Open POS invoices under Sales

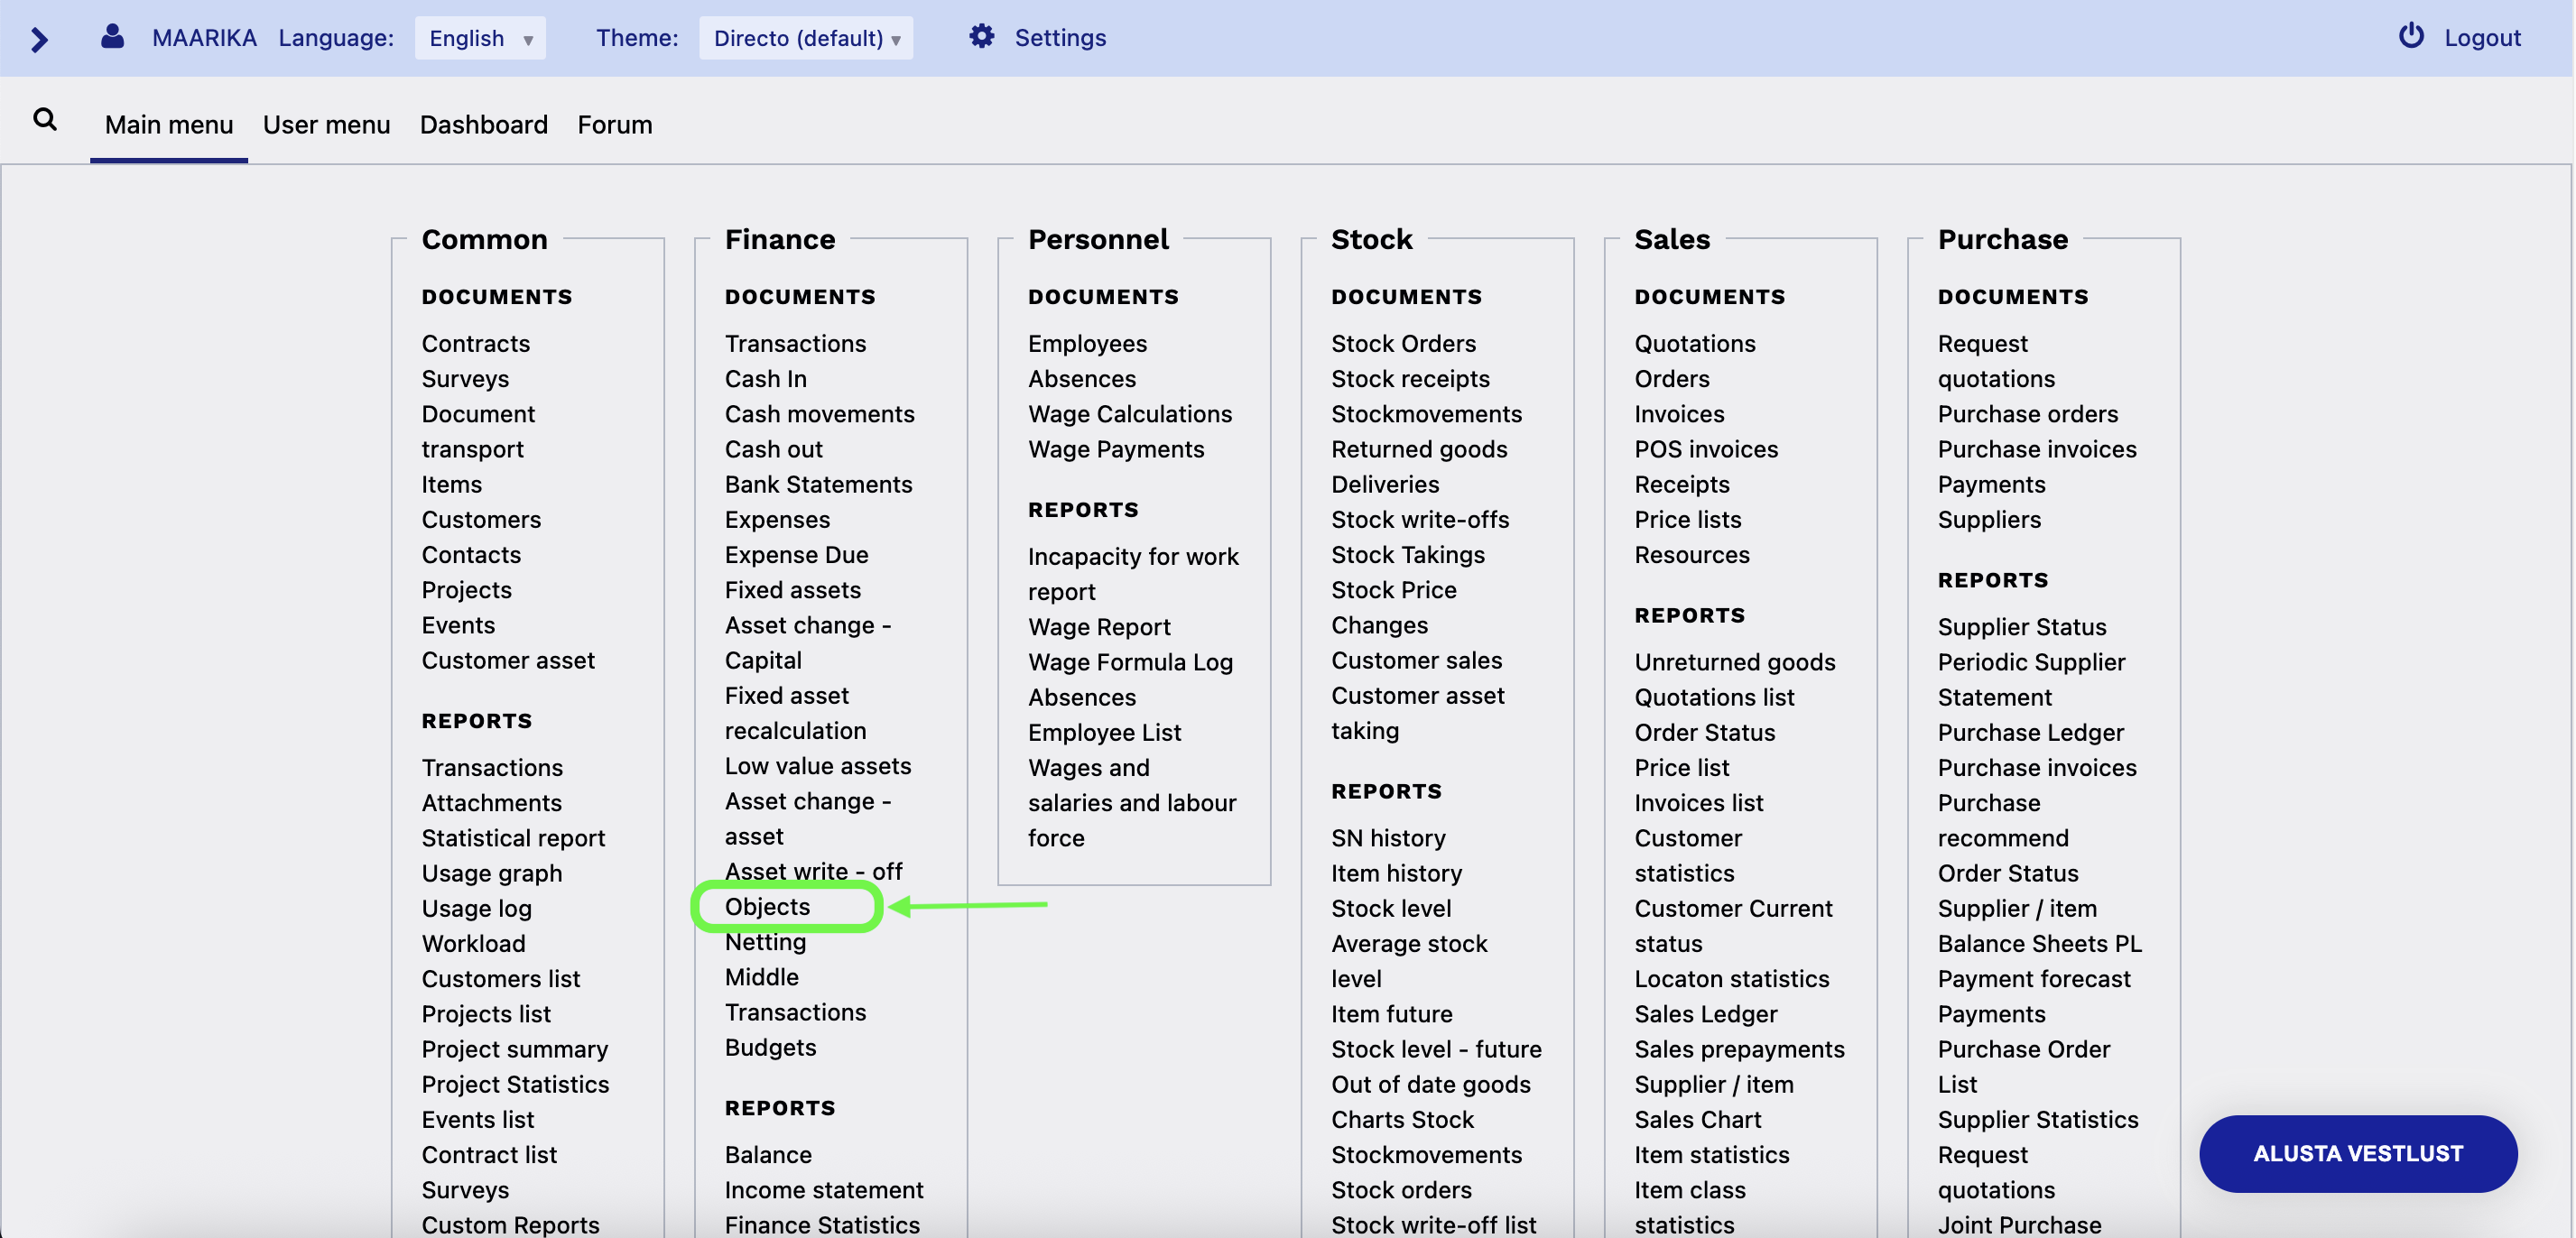[x=1706, y=449]
